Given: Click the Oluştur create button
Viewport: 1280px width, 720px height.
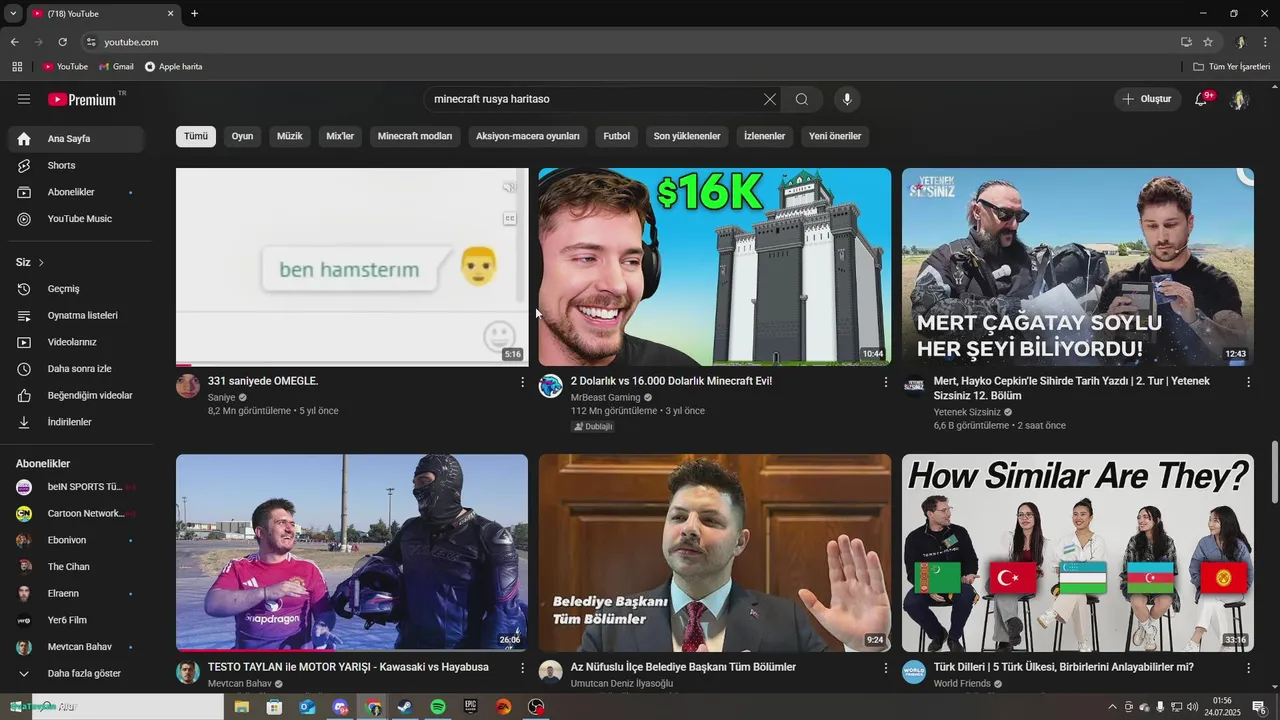Looking at the screenshot, I should [1146, 99].
